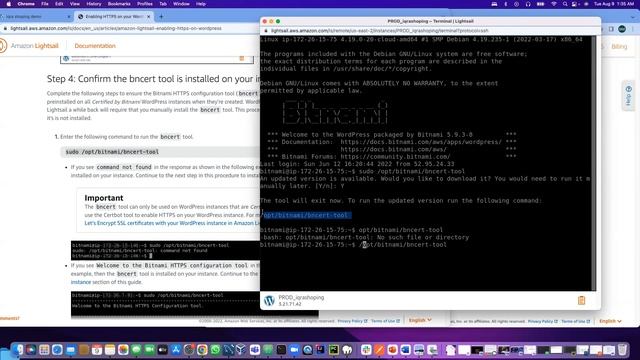Screen dimensions: 640x360
Task: Open the Terms of Use link in the right footer
Action: coord(576,322)
